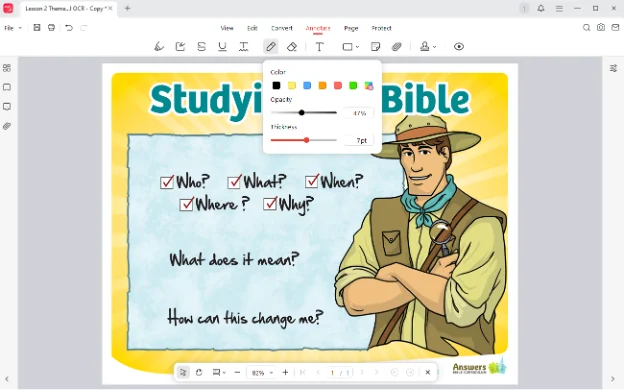Activate the select cursor tool
The image size is (624, 390).
[183, 372]
